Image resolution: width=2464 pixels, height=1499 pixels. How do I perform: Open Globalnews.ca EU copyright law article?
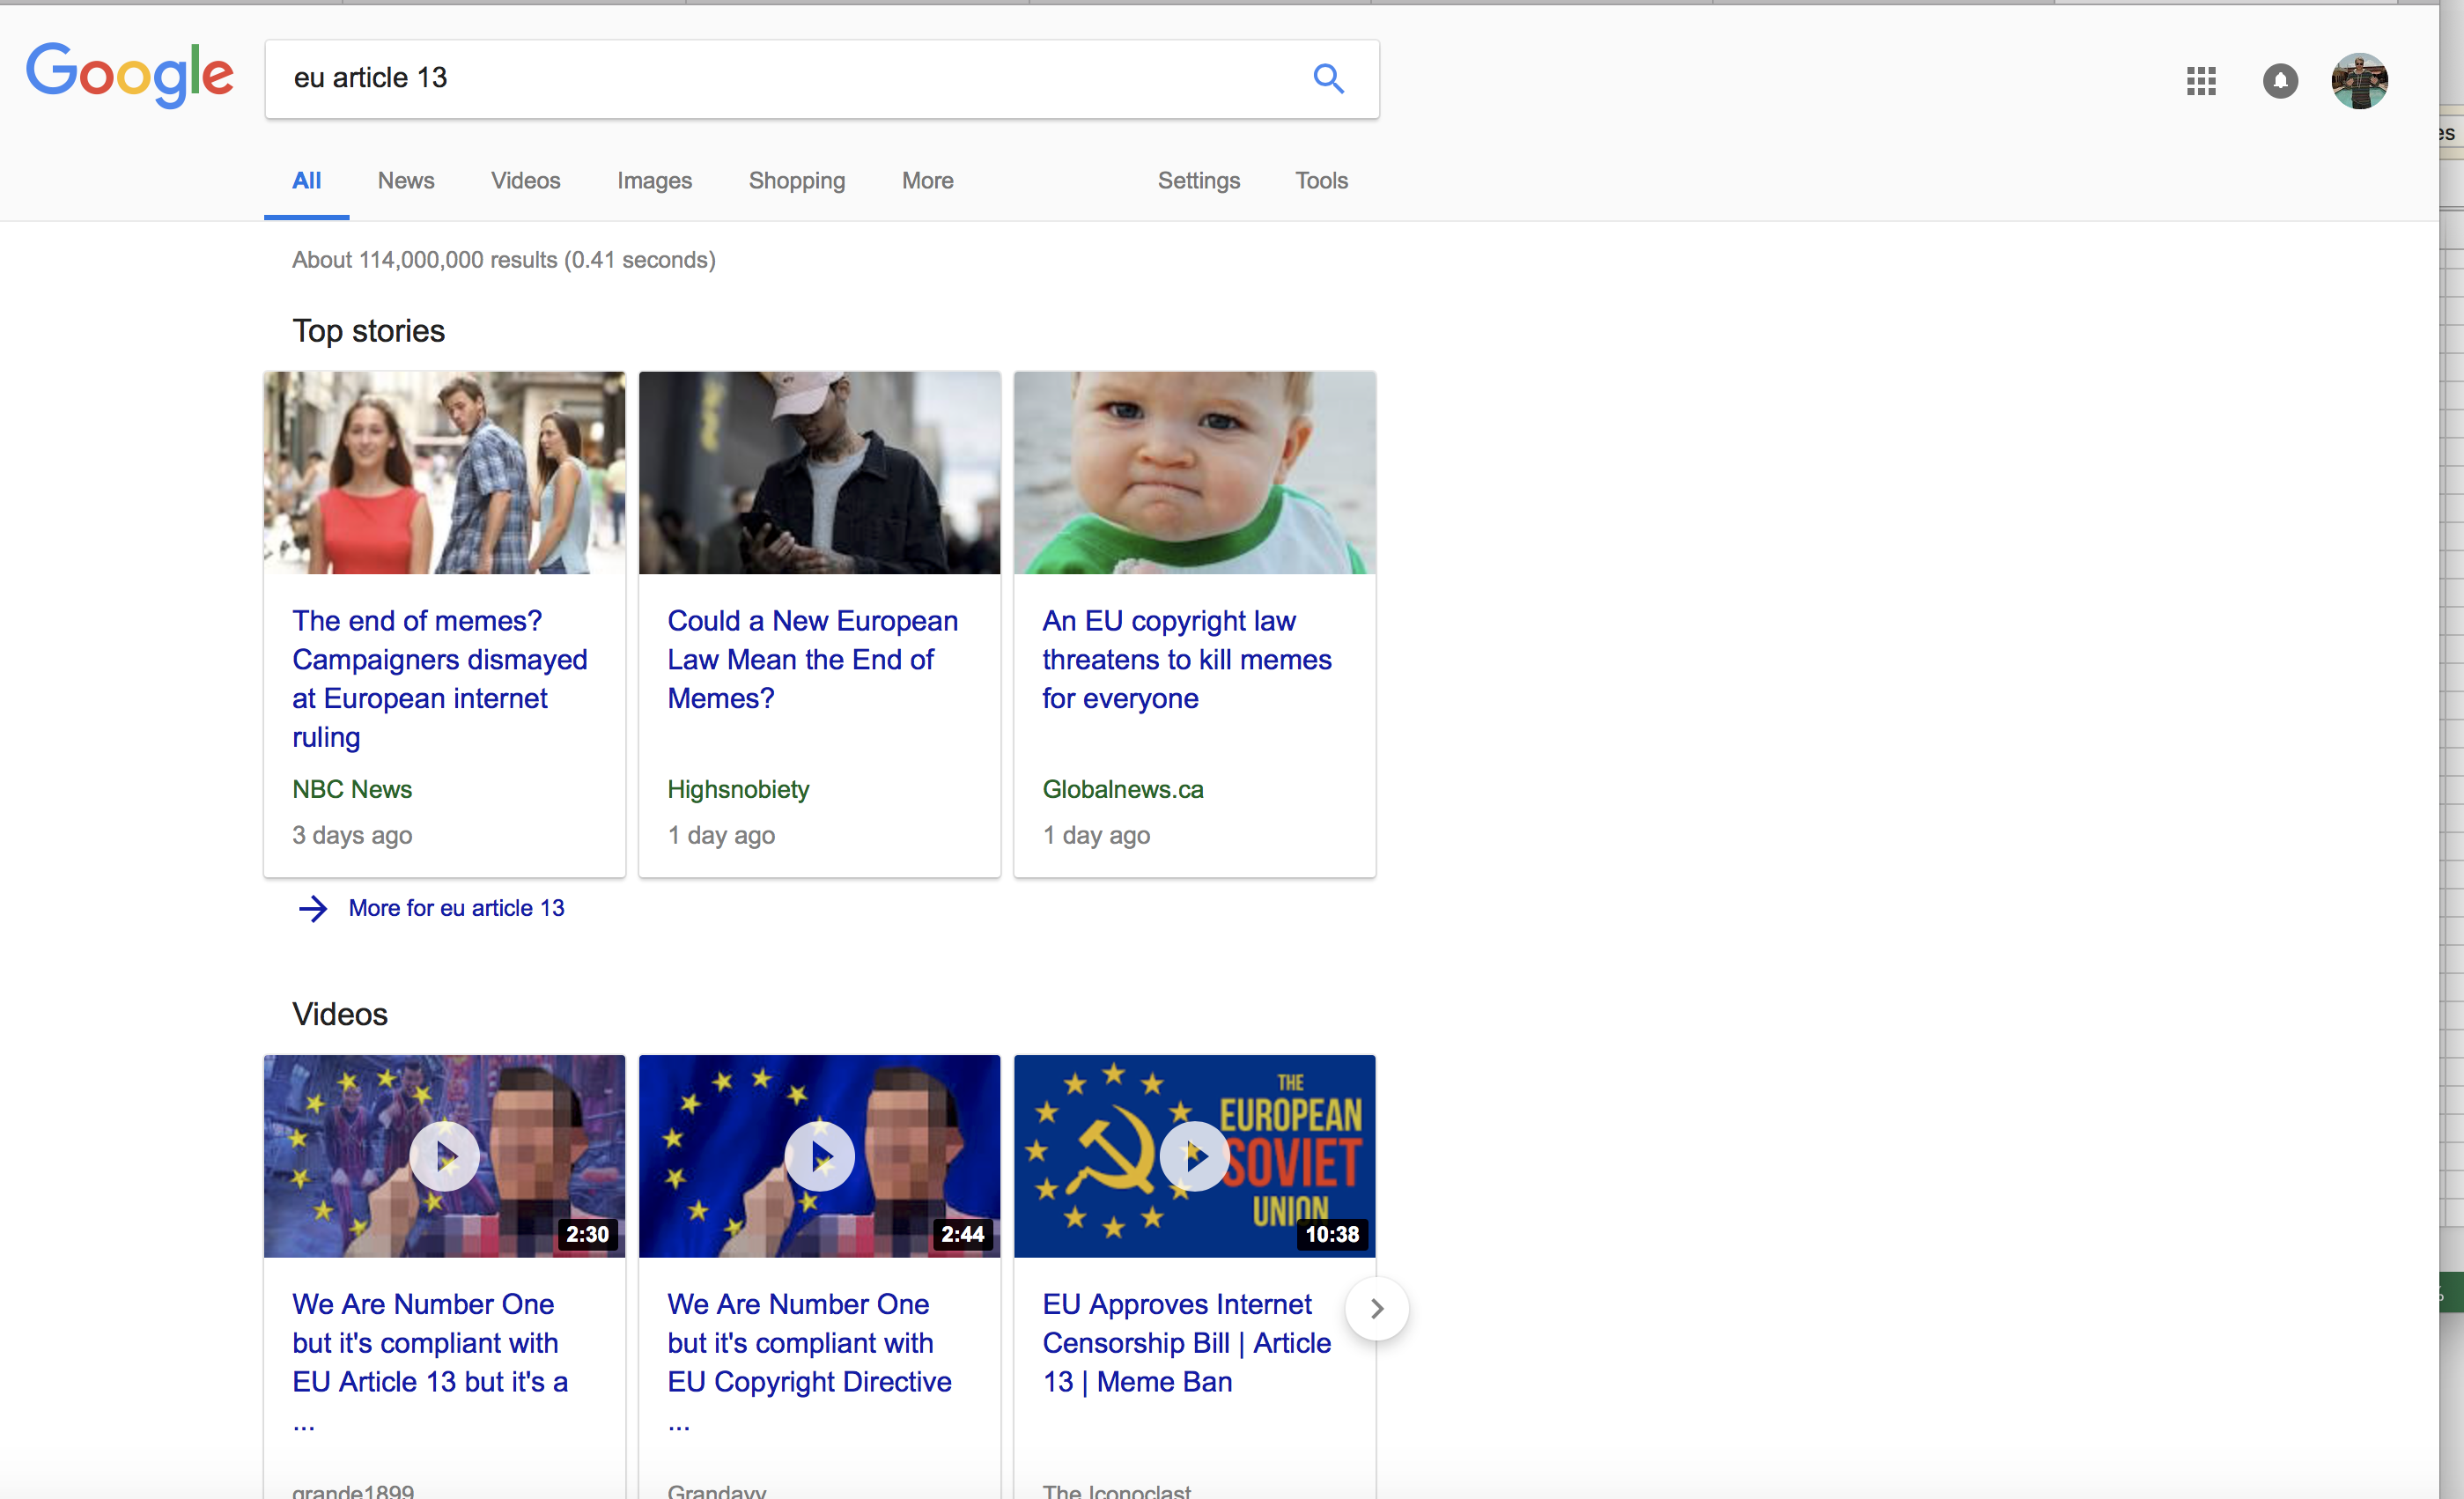pyautogui.click(x=1186, y=659)
